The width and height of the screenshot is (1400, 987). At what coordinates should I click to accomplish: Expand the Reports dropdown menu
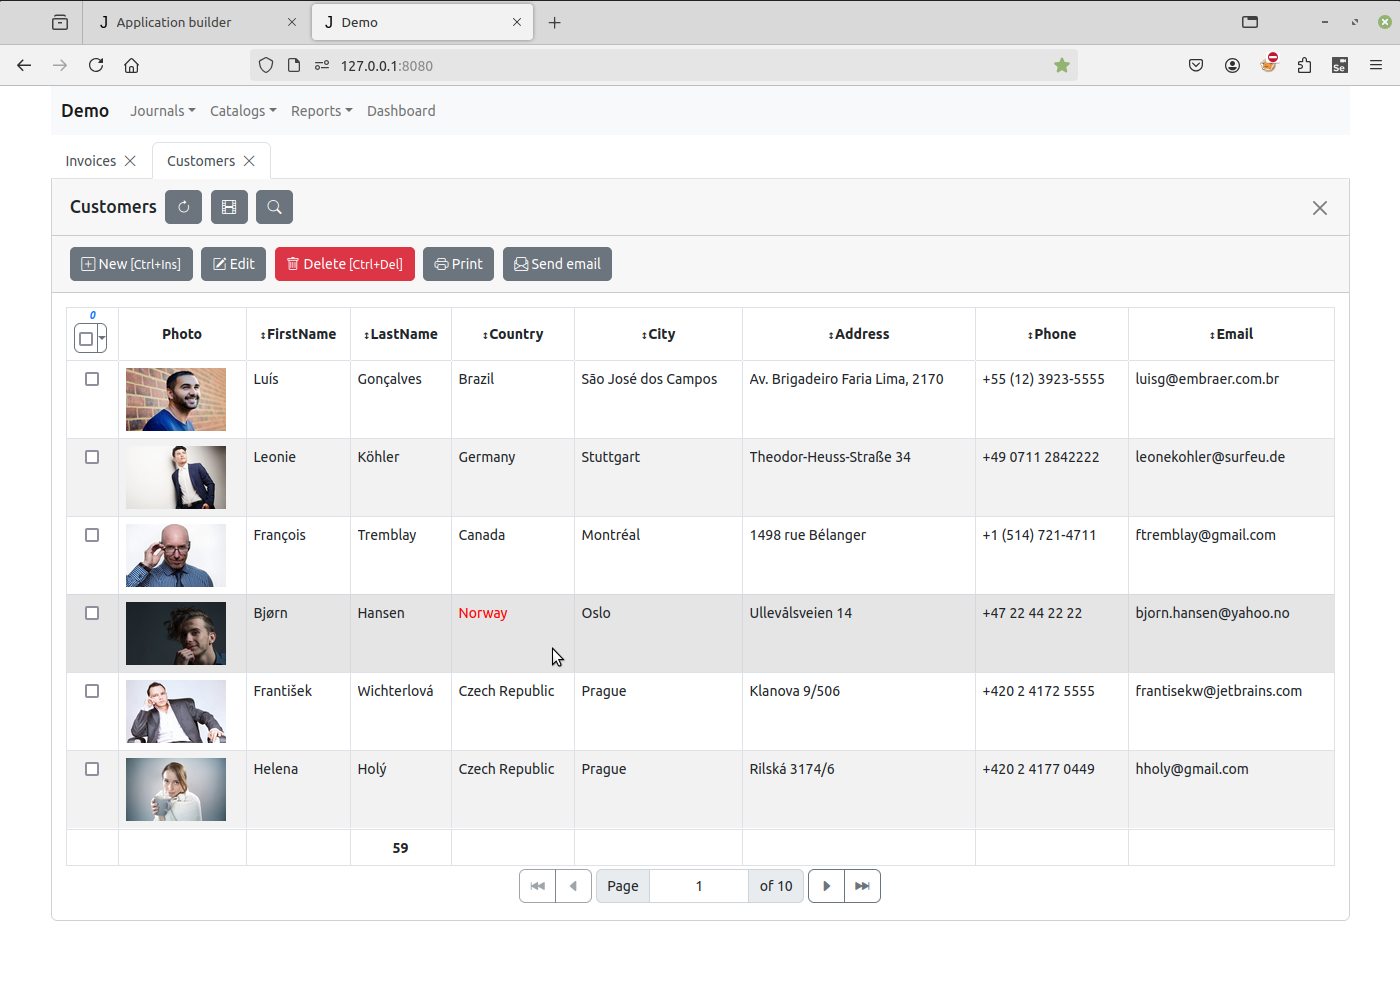point(321,111)
